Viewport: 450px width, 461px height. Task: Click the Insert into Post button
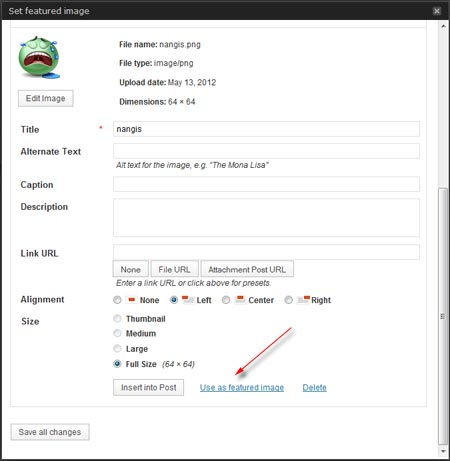pyautogui.click(x=148, y=387)
